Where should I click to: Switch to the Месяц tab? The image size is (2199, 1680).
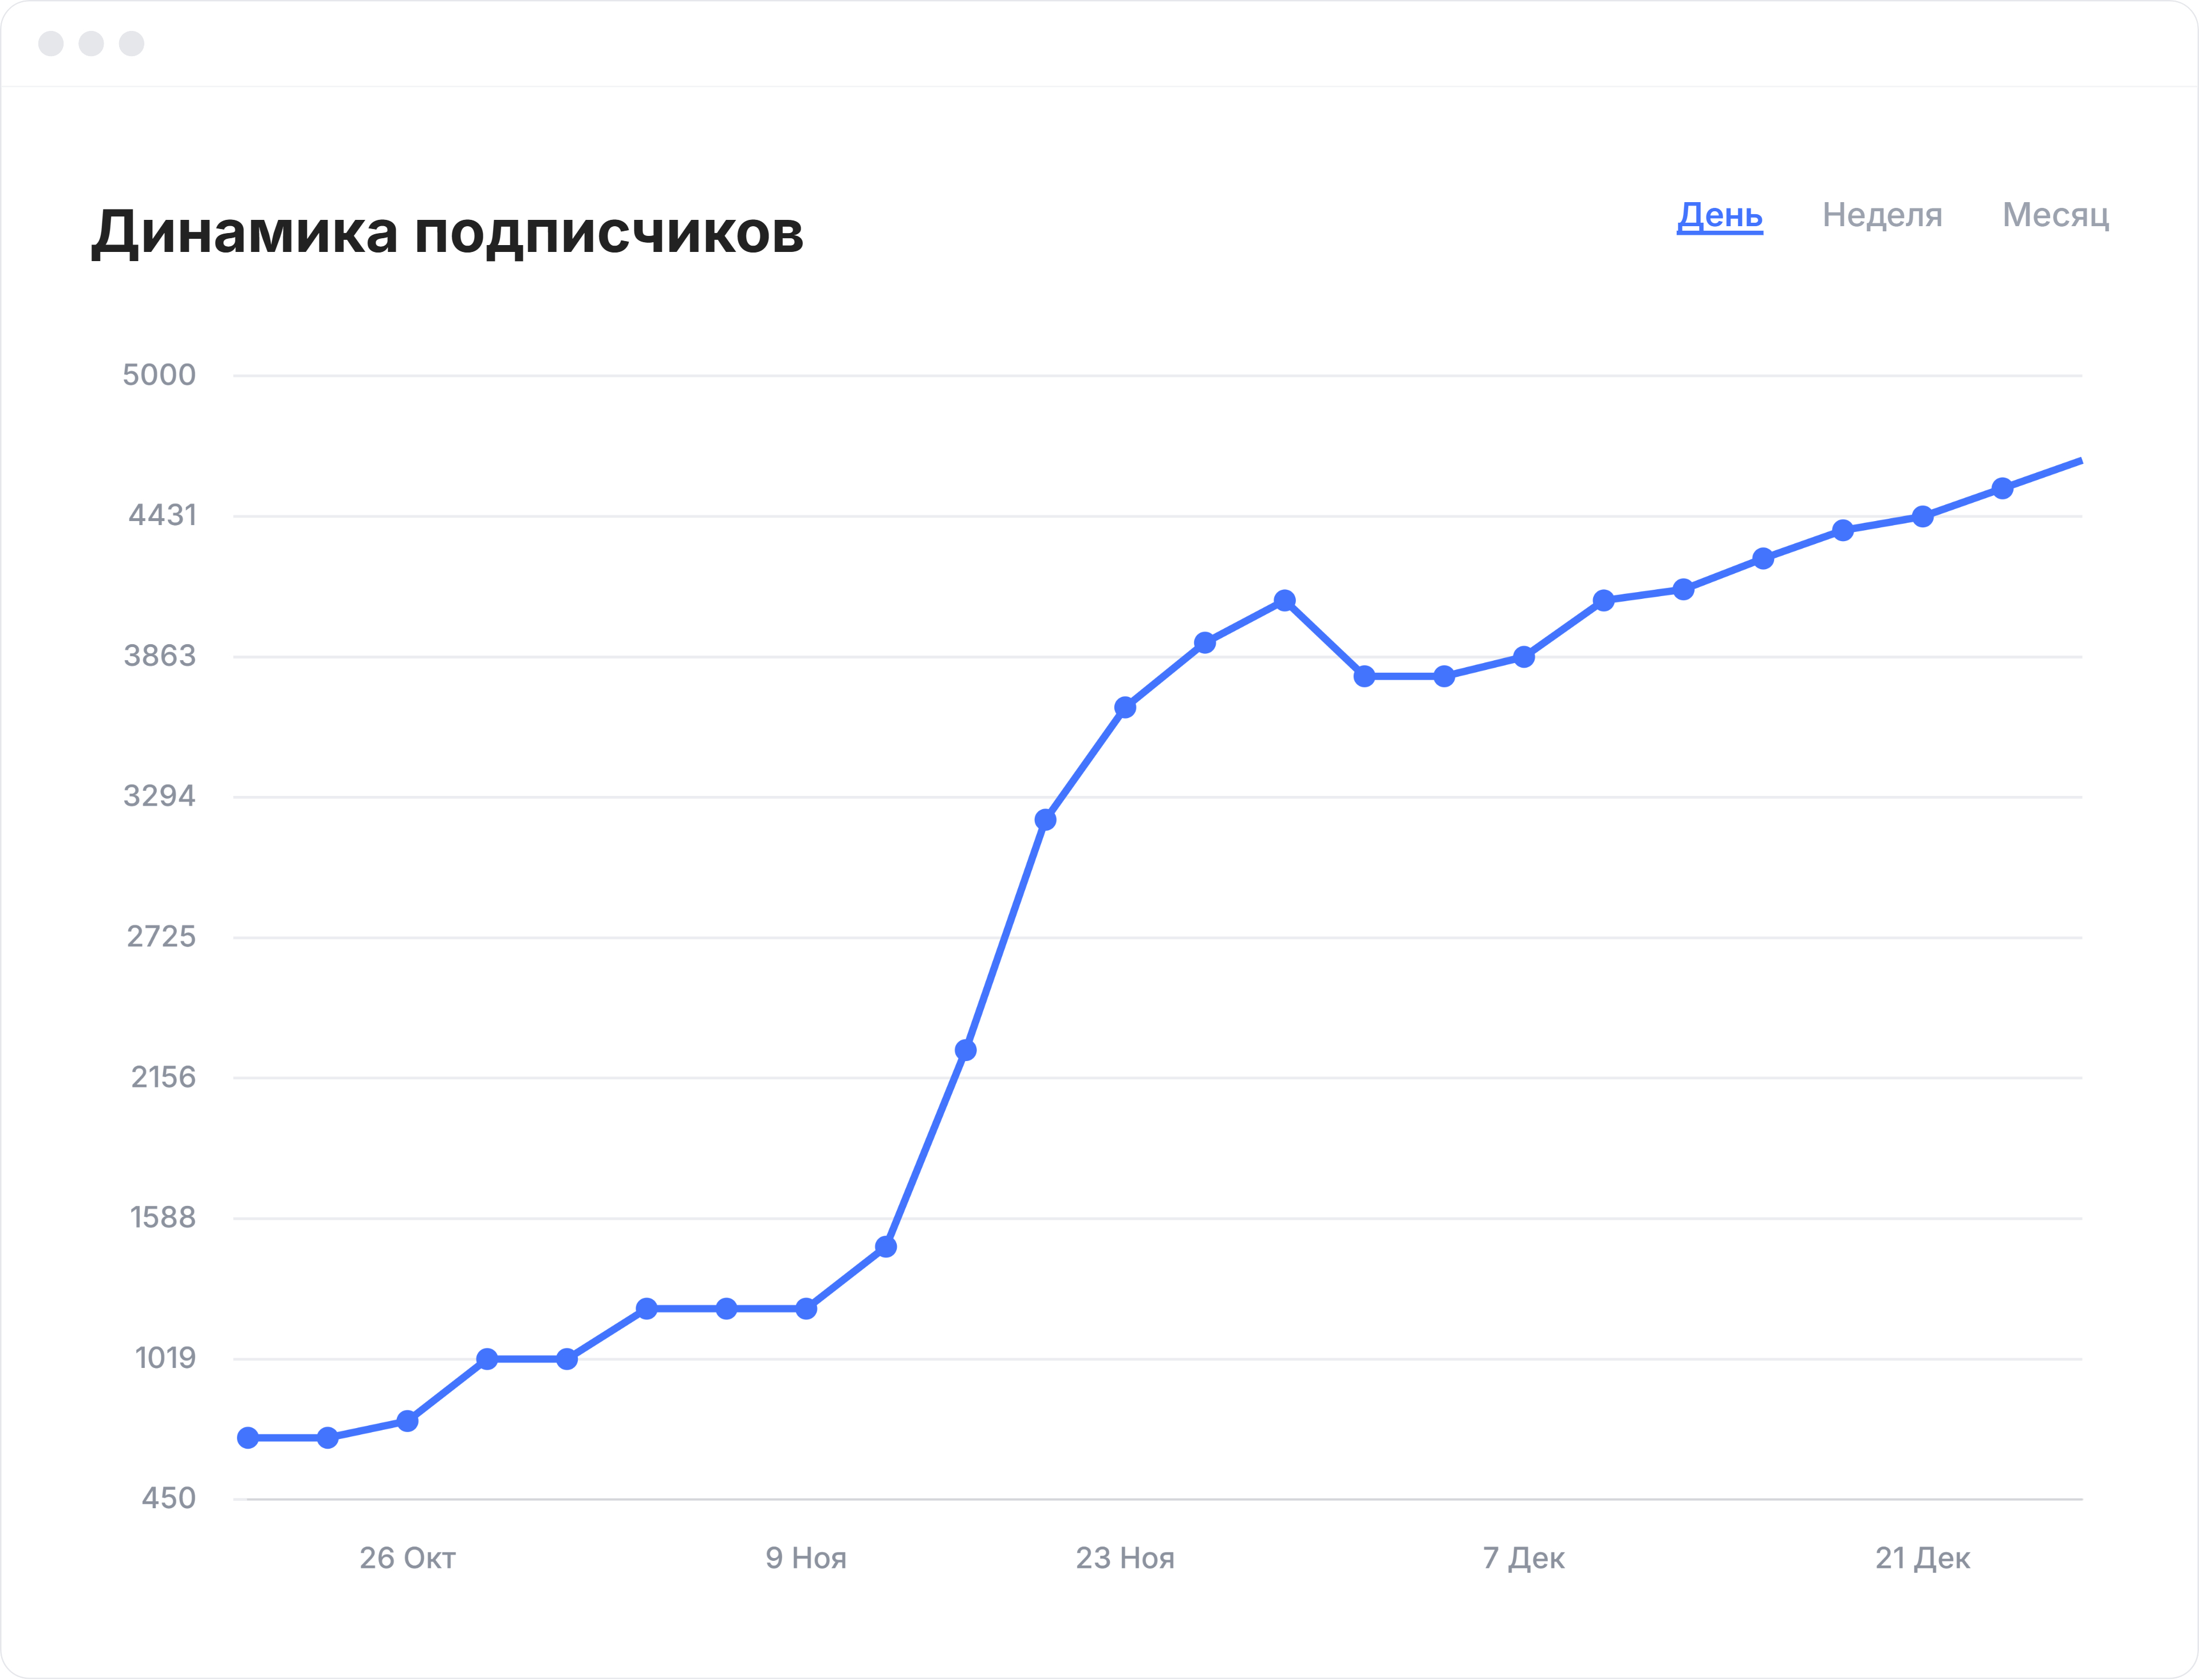click(2056, 215)
